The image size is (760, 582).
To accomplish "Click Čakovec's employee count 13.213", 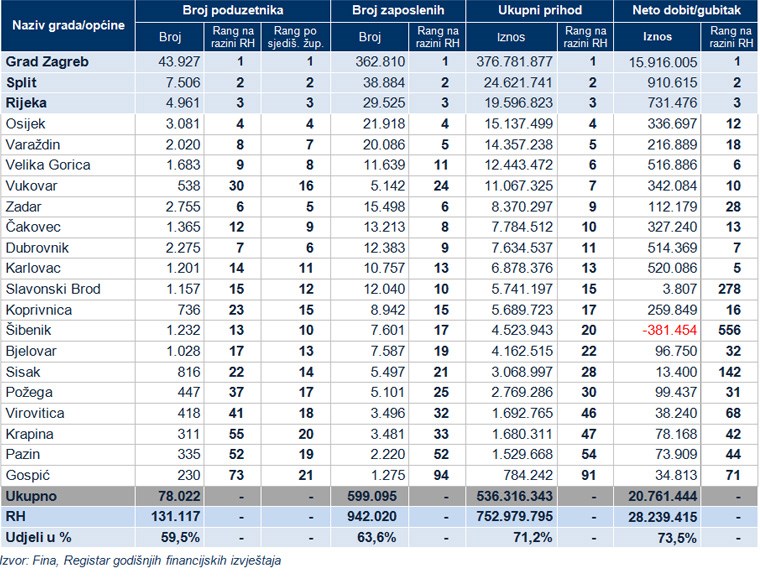I will coord(384,227).
